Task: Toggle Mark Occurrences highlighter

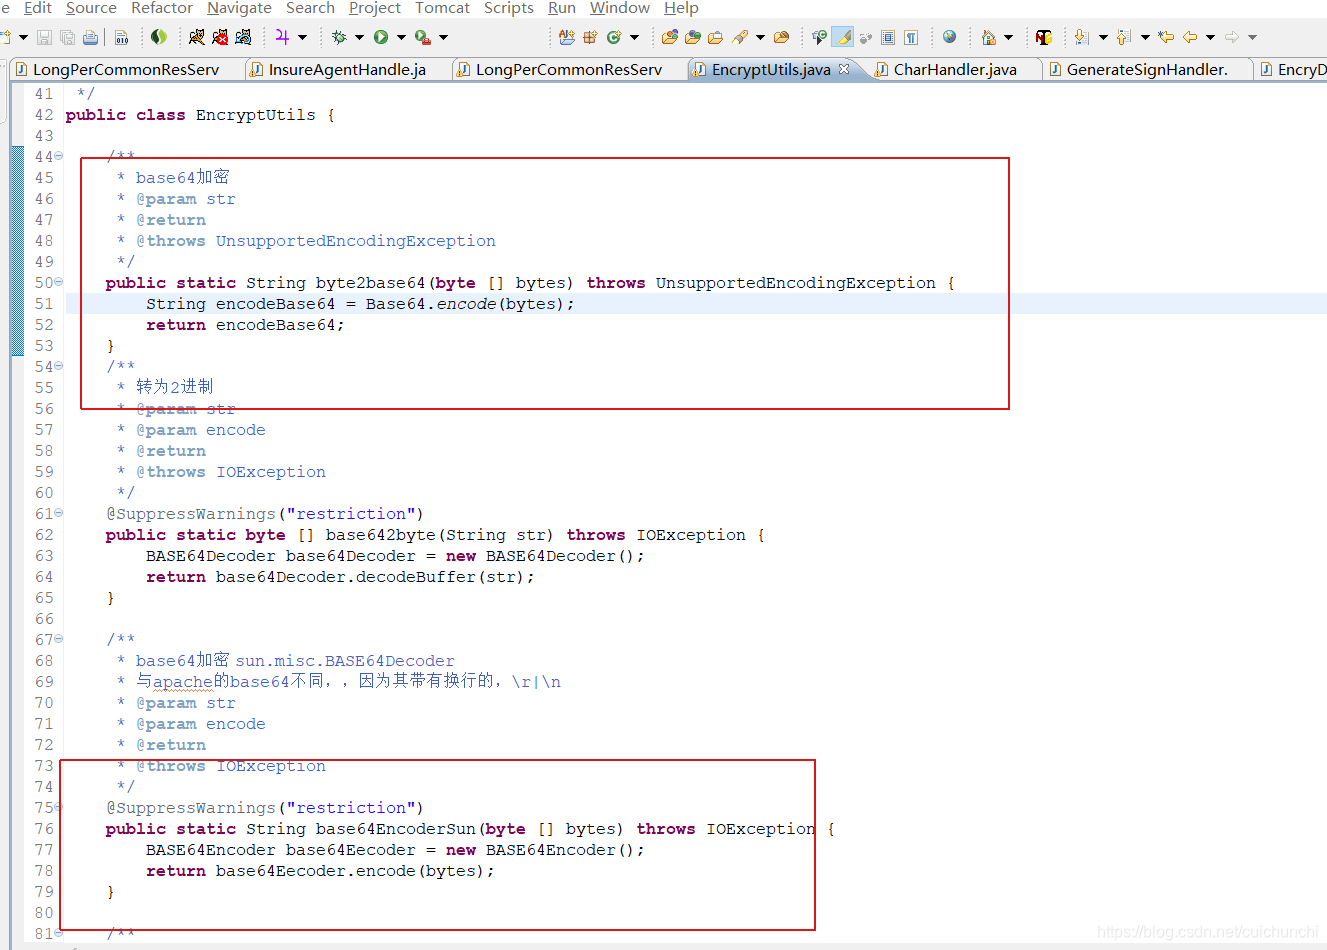Action: pos(842,37)
